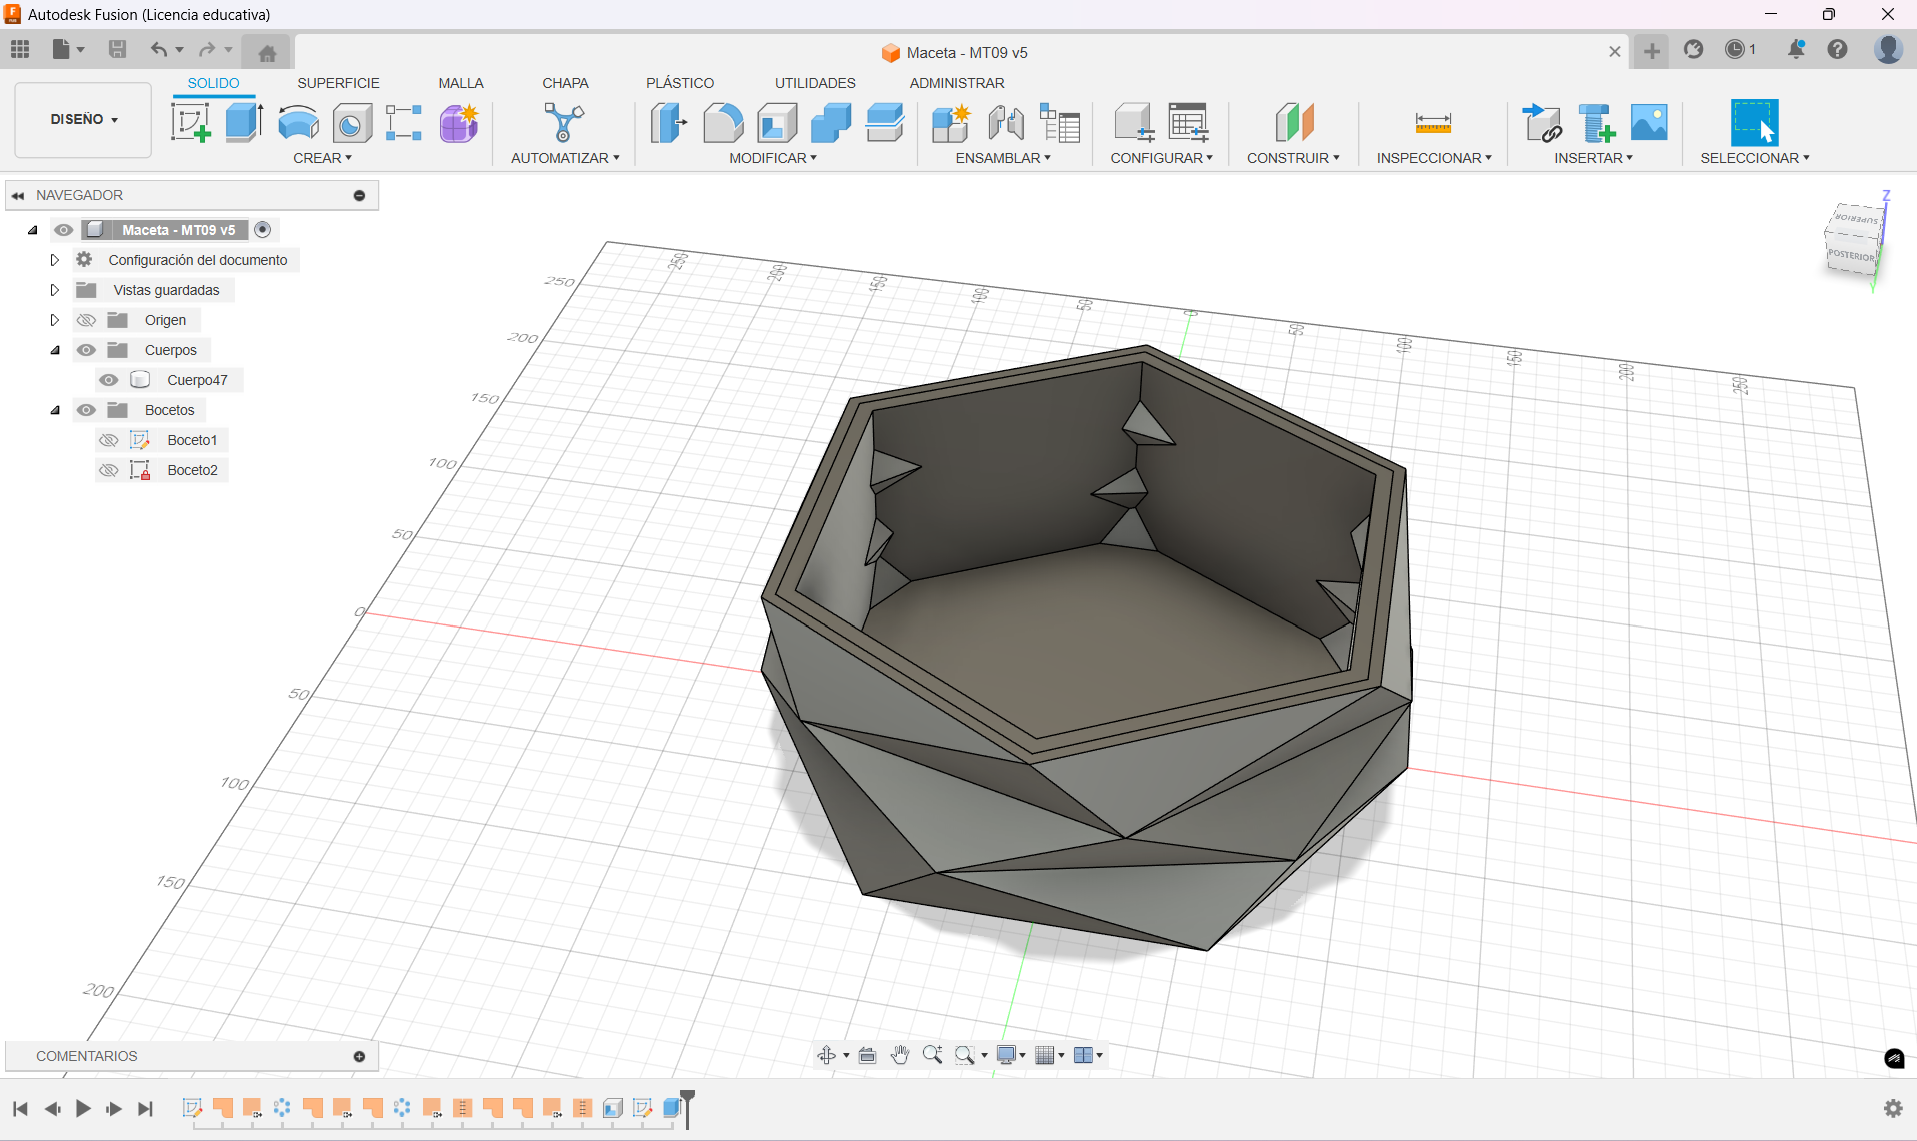Switch to the PLÁSTICO tab
1917x1141 pixels.
pos(680,83)
